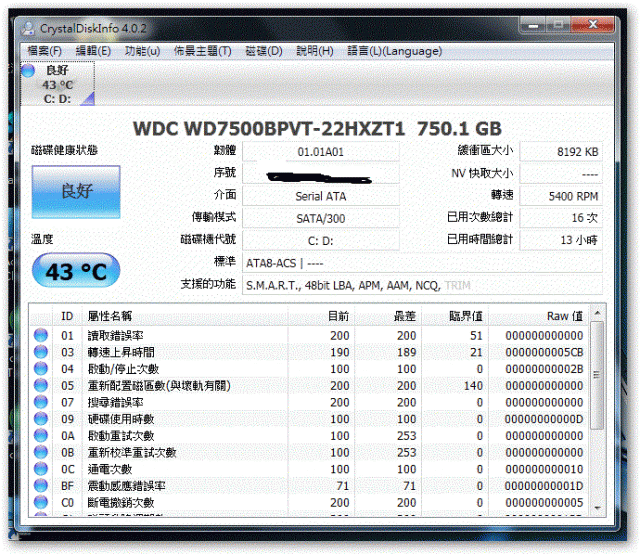
Task: Open the 語言(L)(Language) menu
Action: point(394,51)
